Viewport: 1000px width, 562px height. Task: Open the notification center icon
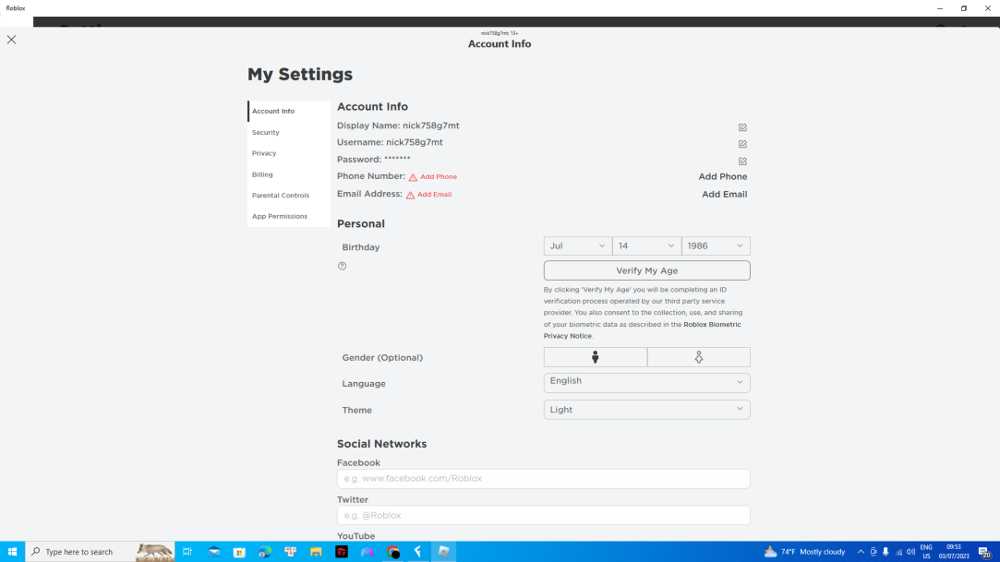coord(985,552)
